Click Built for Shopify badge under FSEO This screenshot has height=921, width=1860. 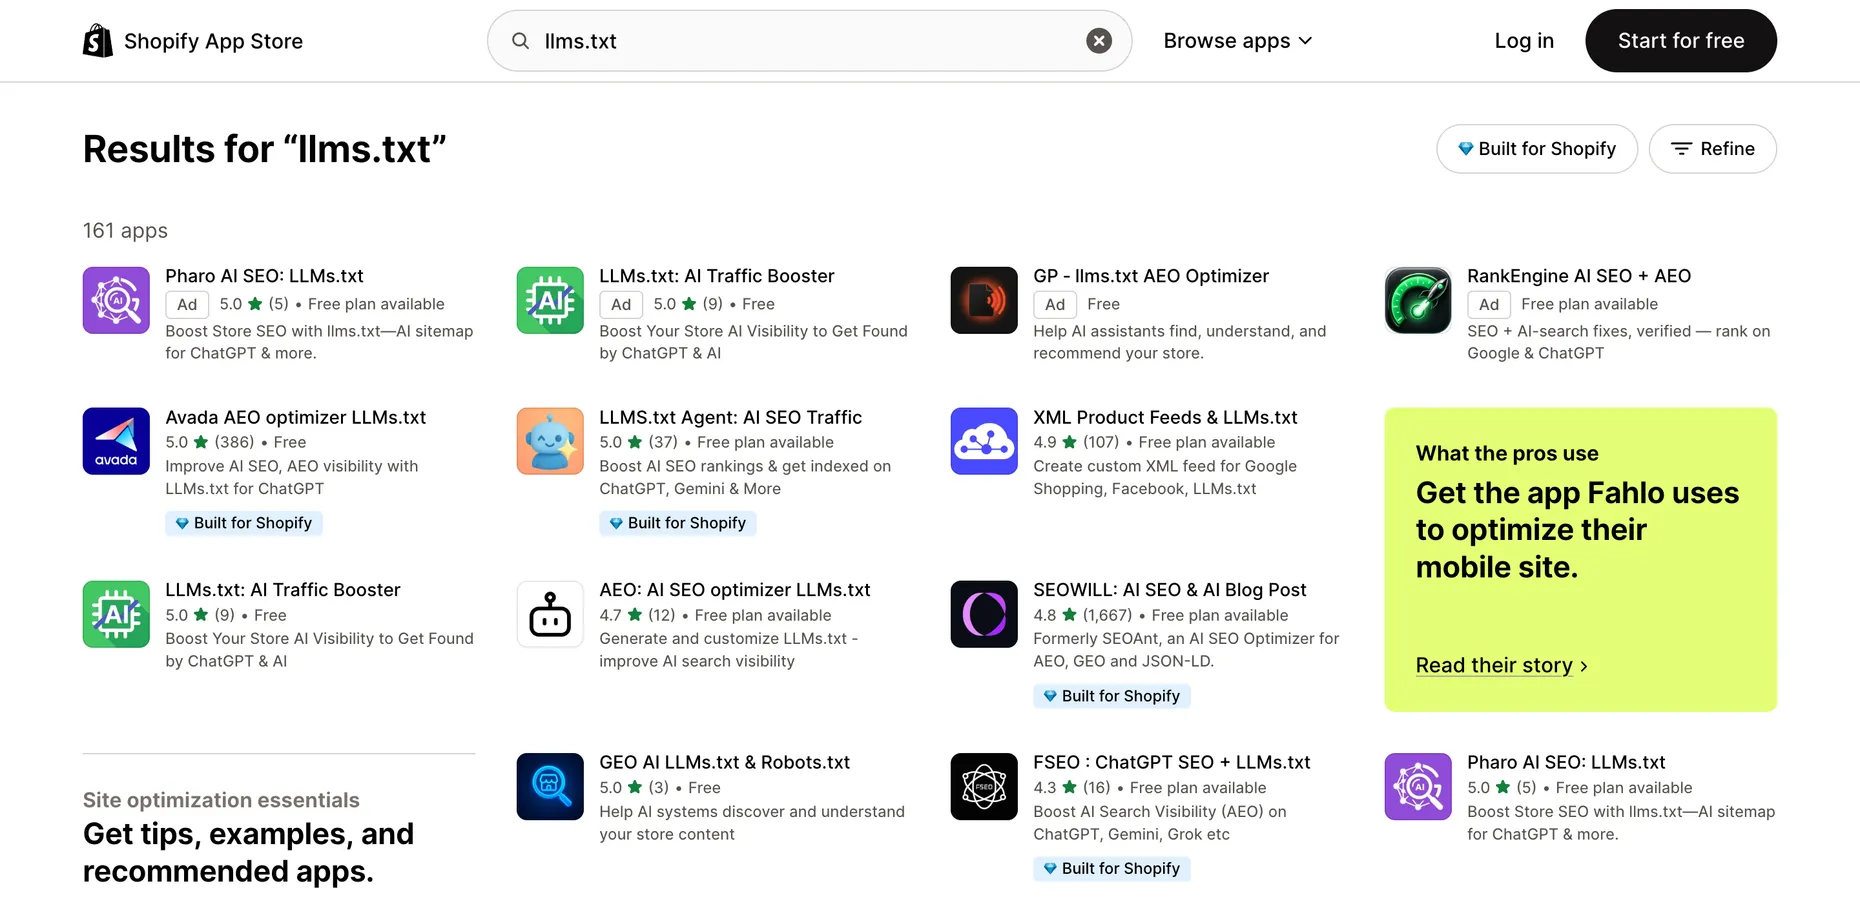(x=1112, y=868)
